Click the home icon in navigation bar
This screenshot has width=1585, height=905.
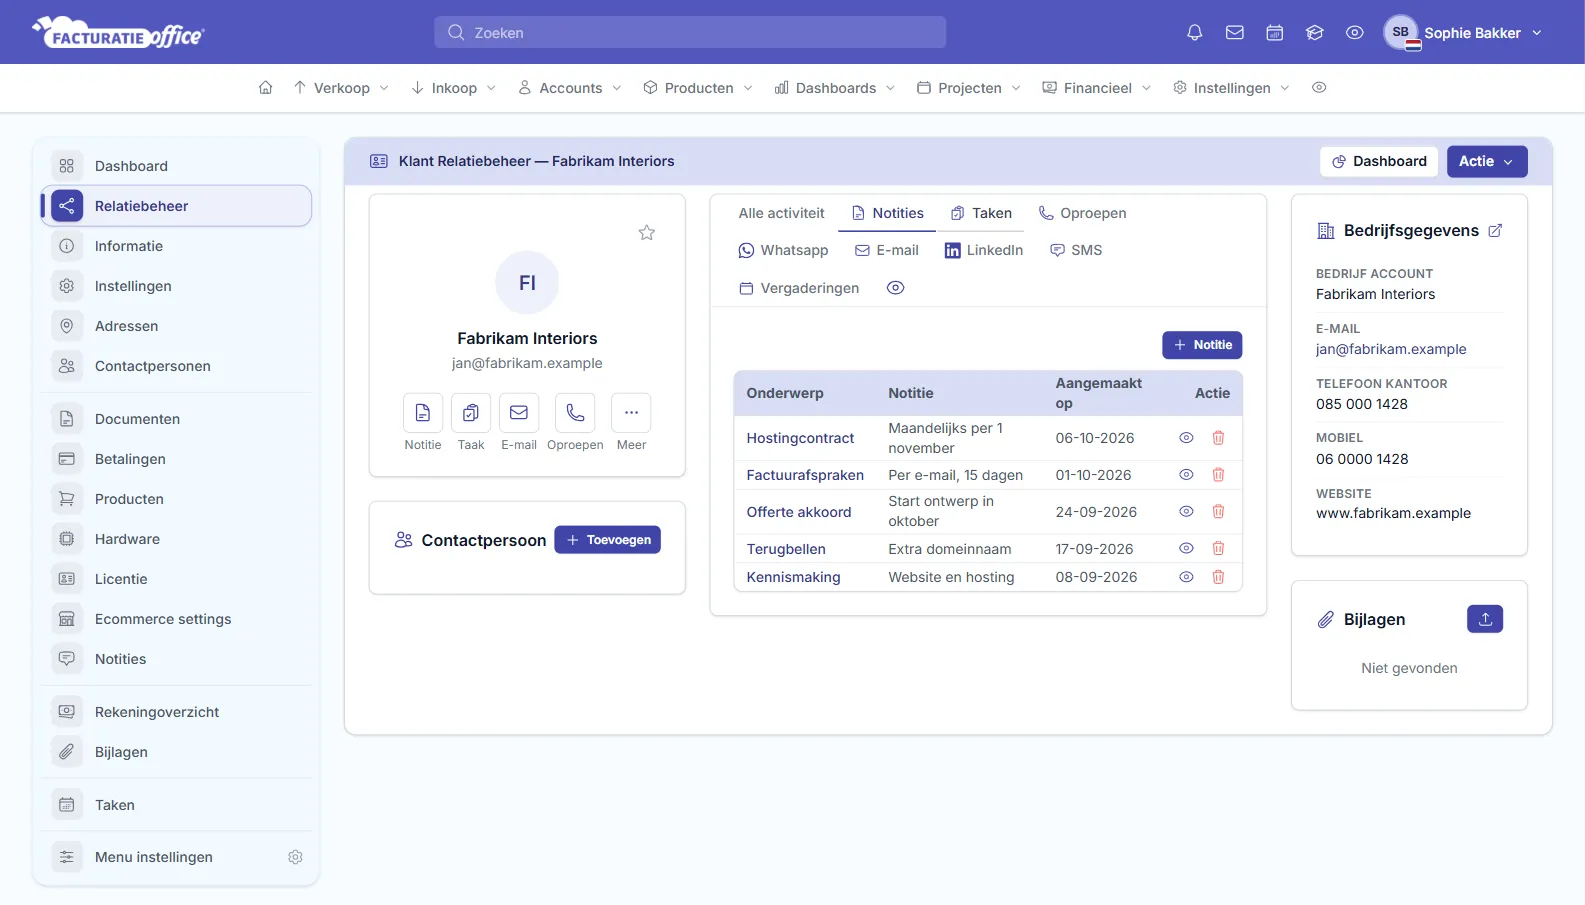click(x=265, y=88)
